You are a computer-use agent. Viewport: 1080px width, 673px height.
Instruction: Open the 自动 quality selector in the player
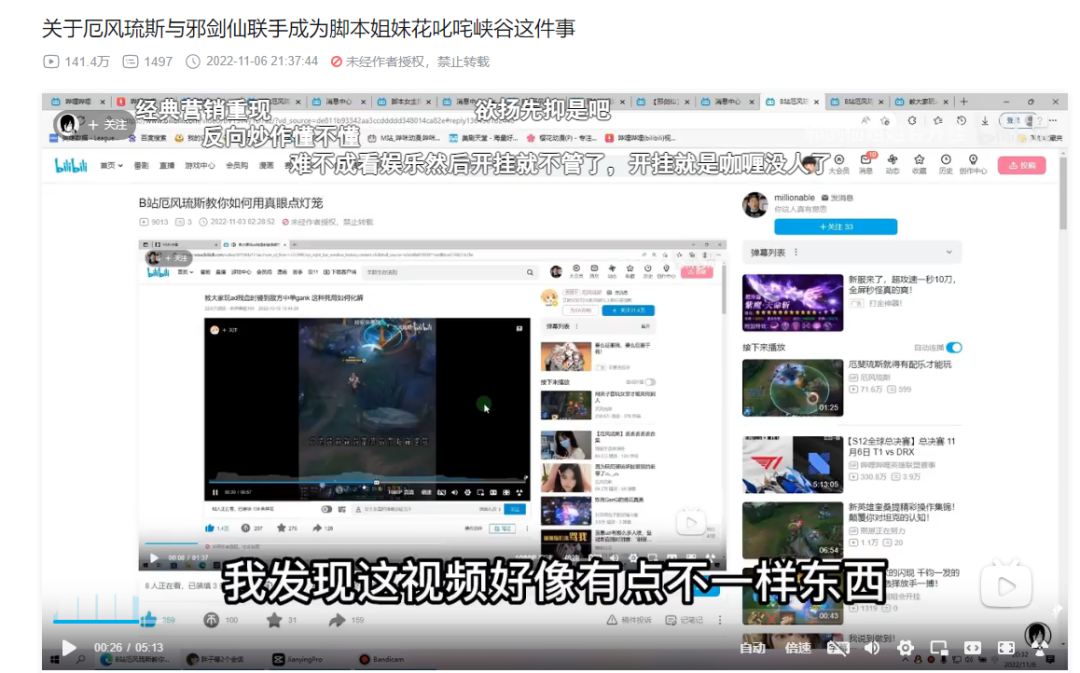[x=752, y=648]
